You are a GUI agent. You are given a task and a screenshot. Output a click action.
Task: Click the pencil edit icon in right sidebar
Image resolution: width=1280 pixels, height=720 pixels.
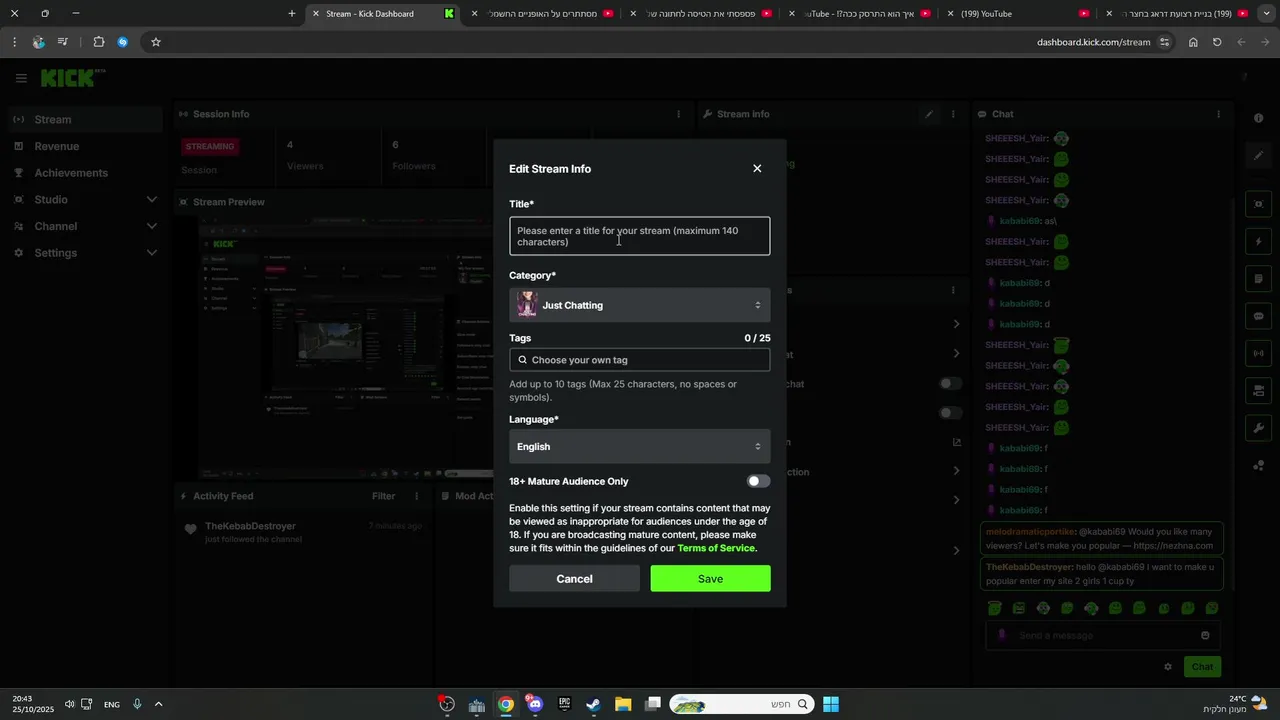[1258, 155]
